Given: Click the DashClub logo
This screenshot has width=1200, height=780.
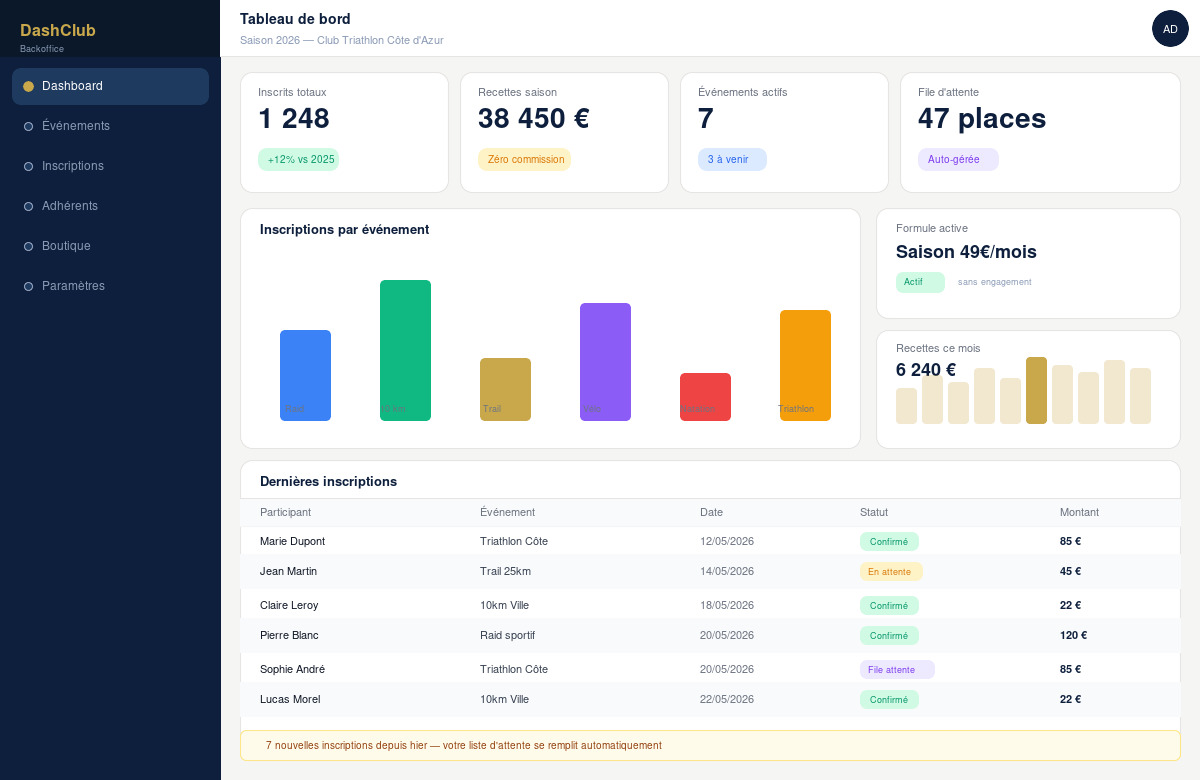Looking at the screenshot, I should (58, 30).
